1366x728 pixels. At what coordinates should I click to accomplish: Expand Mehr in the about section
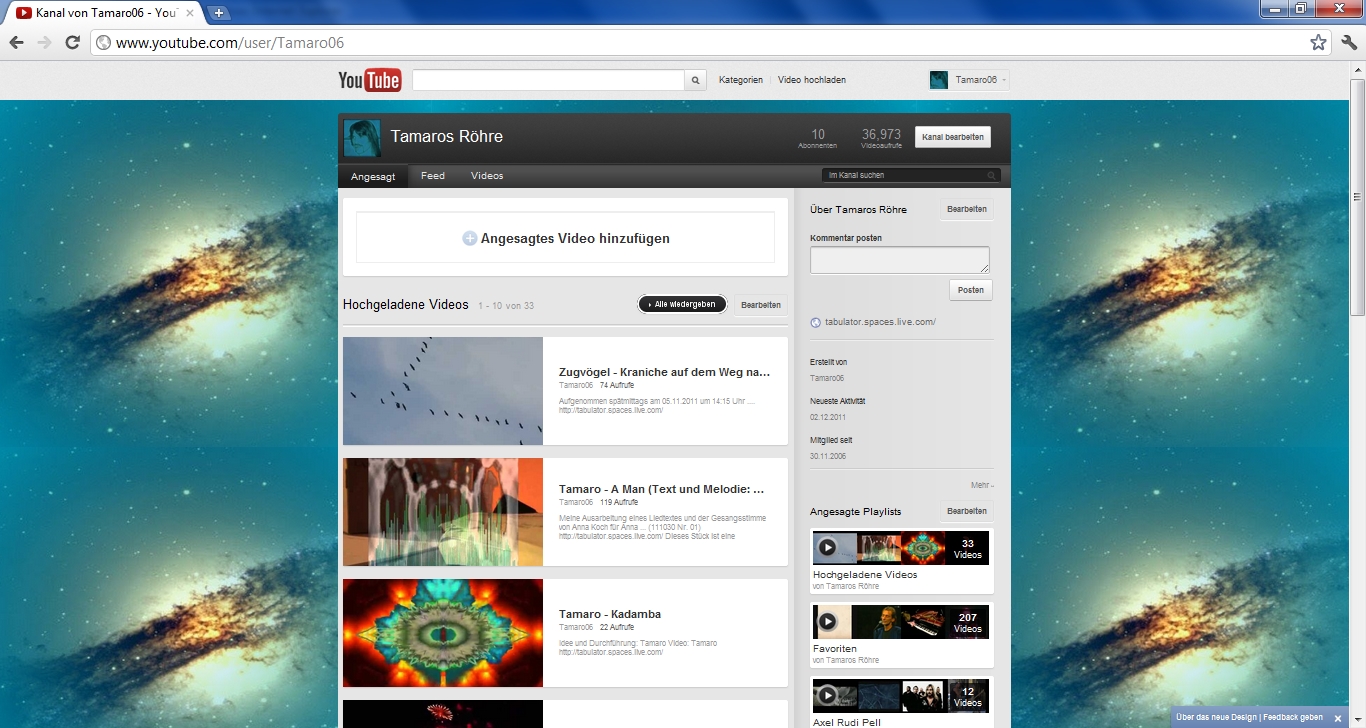coord(982,485)
